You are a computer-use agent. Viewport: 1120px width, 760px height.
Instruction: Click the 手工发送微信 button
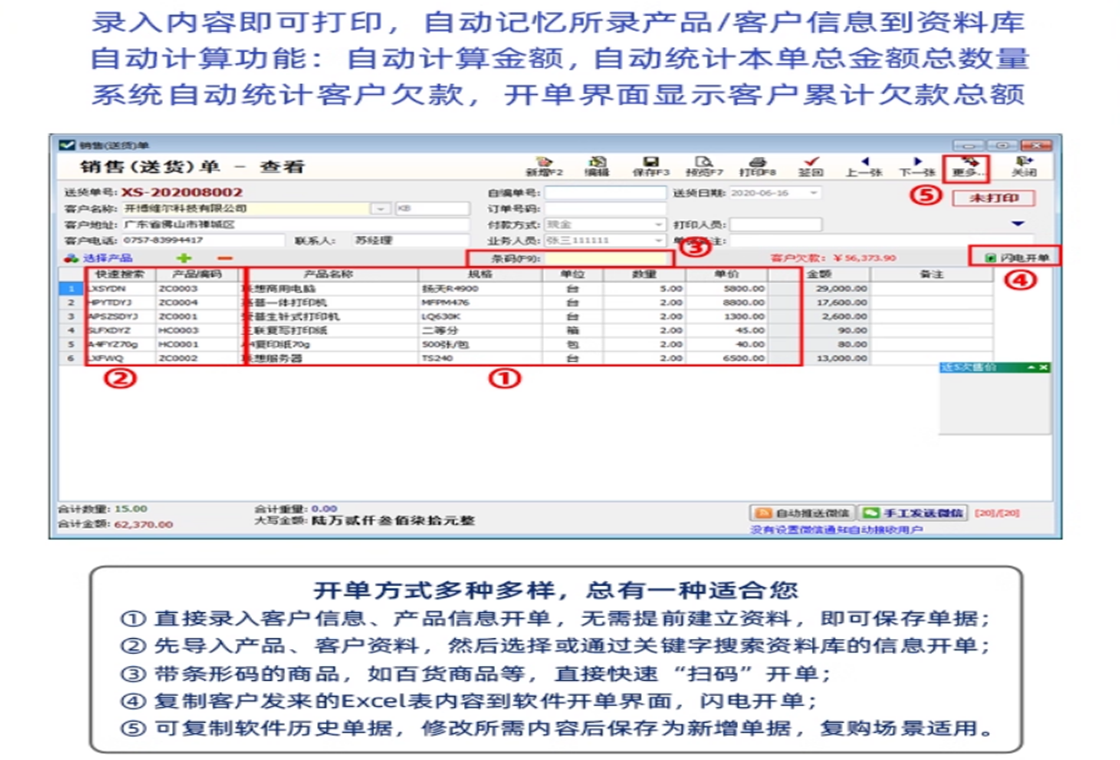pos(912,513)
